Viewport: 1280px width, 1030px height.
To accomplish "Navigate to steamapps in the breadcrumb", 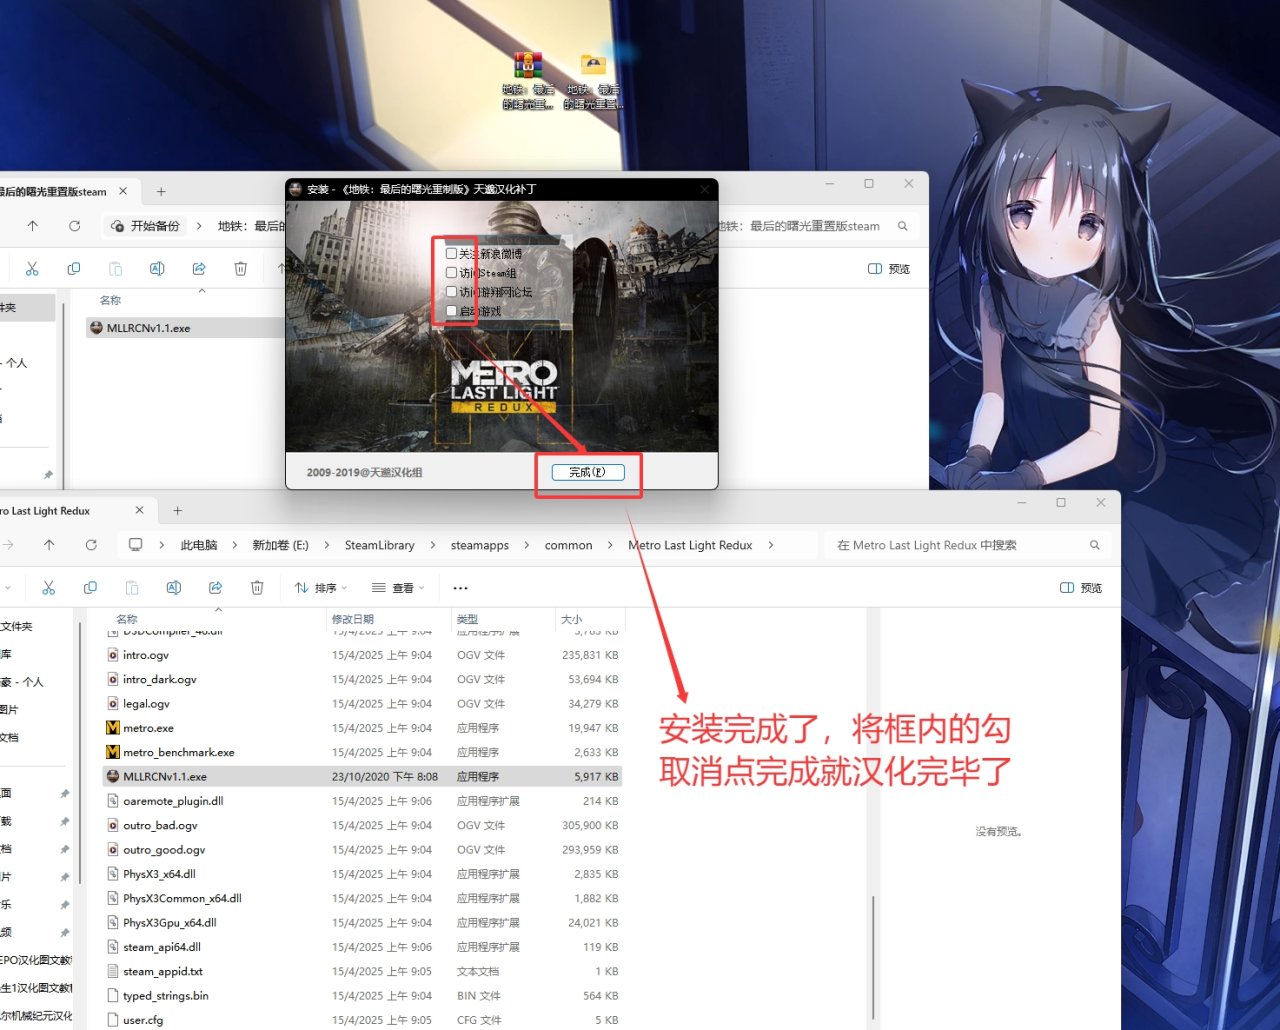I will (x=480, y=545).
